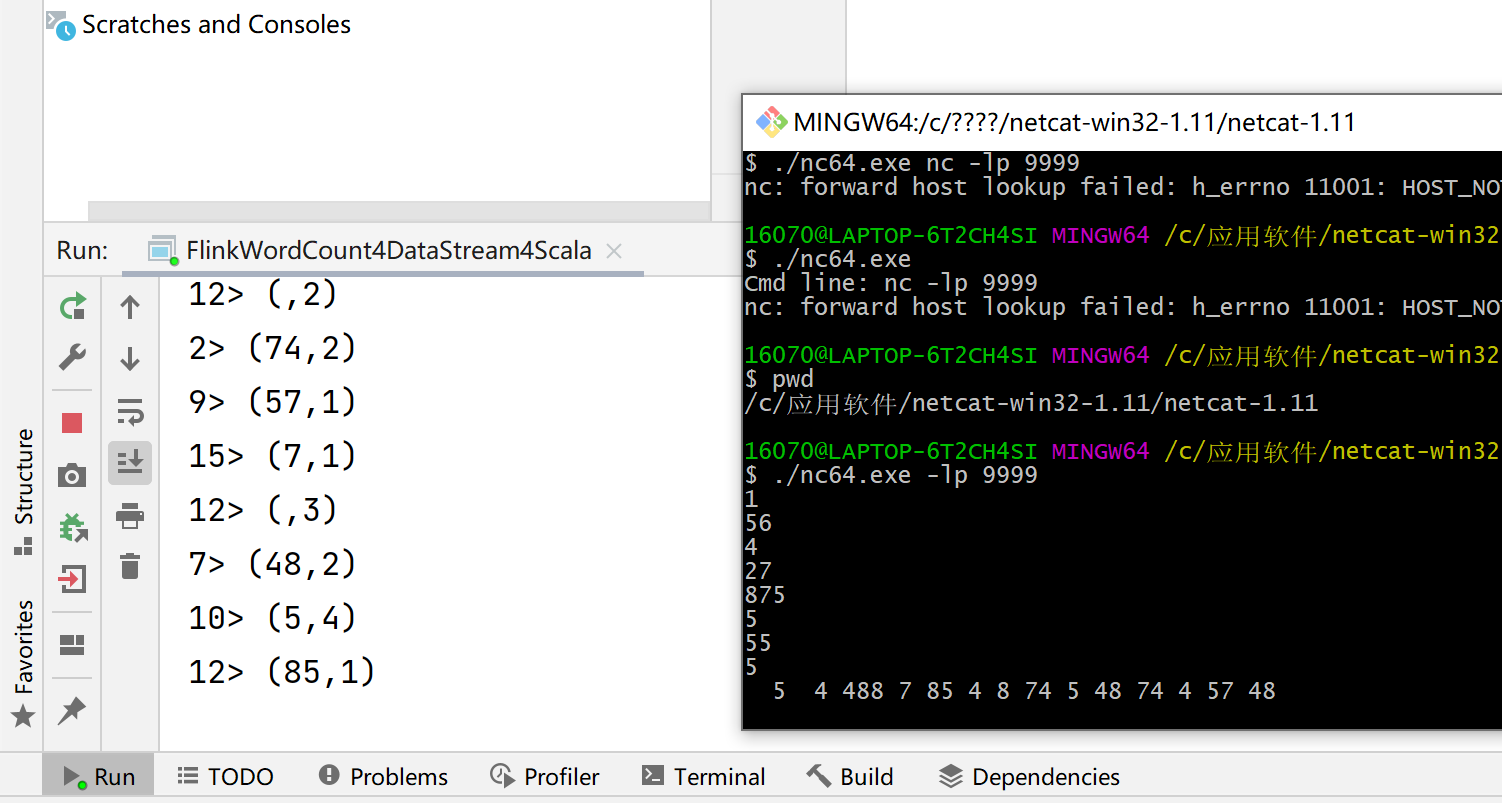Viewport: 1502px width, 803px height.
Task: Open the Build tool window
Action: pos(850,777)
